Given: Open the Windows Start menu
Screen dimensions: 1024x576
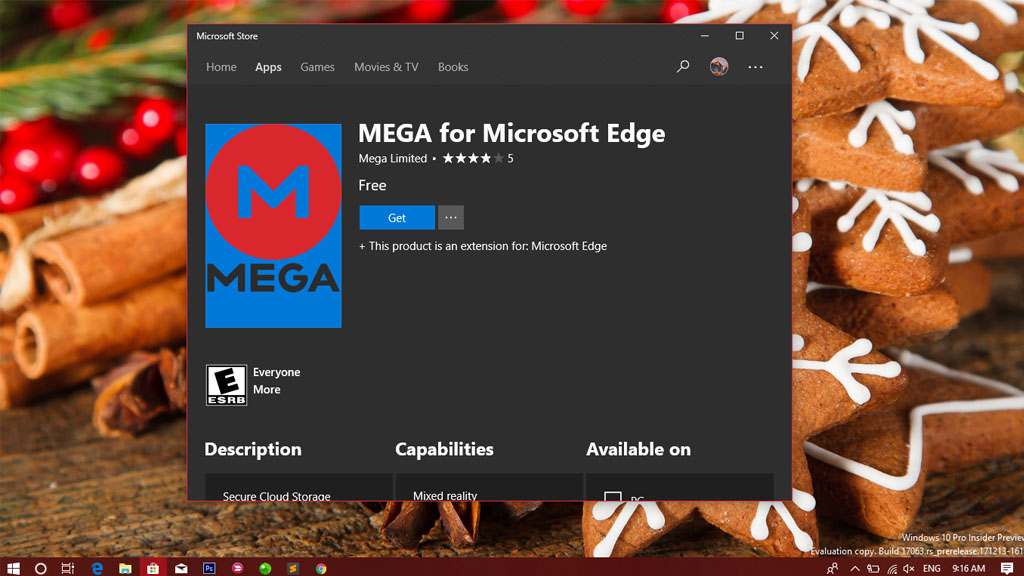Looking at the screenshot, I should (x=13, y=568).
